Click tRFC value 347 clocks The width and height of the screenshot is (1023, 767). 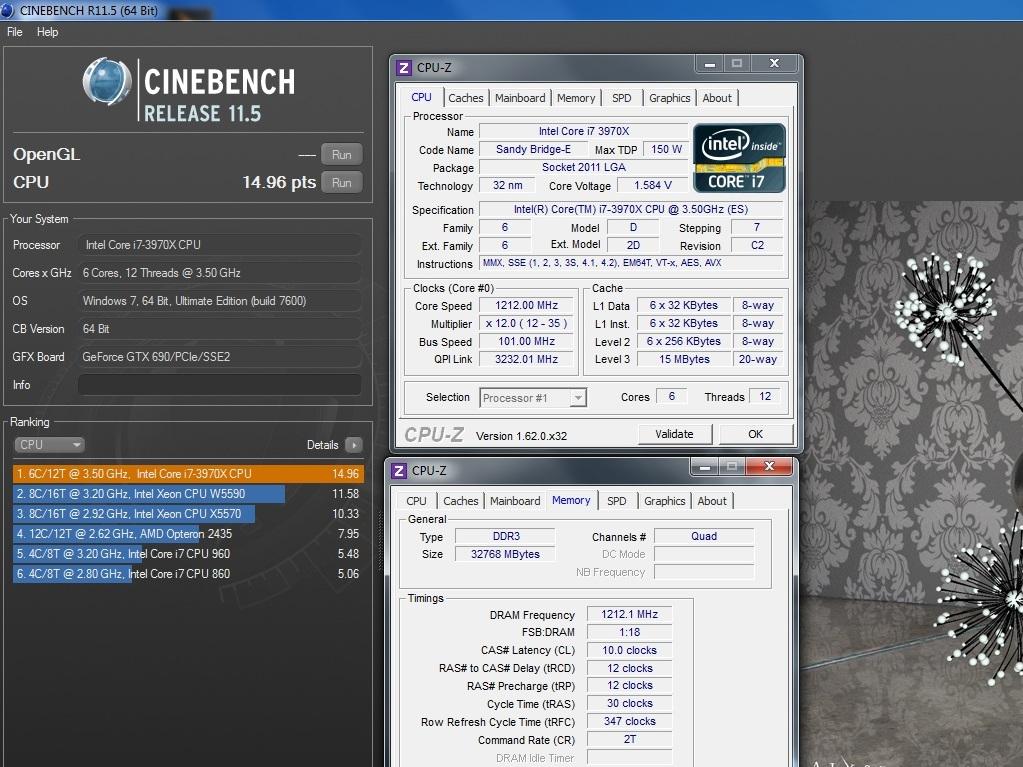click(x=630, y=721)
